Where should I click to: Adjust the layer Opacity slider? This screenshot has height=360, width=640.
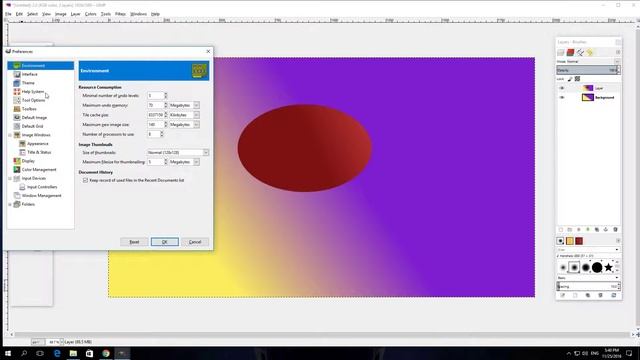pos(588,70)
